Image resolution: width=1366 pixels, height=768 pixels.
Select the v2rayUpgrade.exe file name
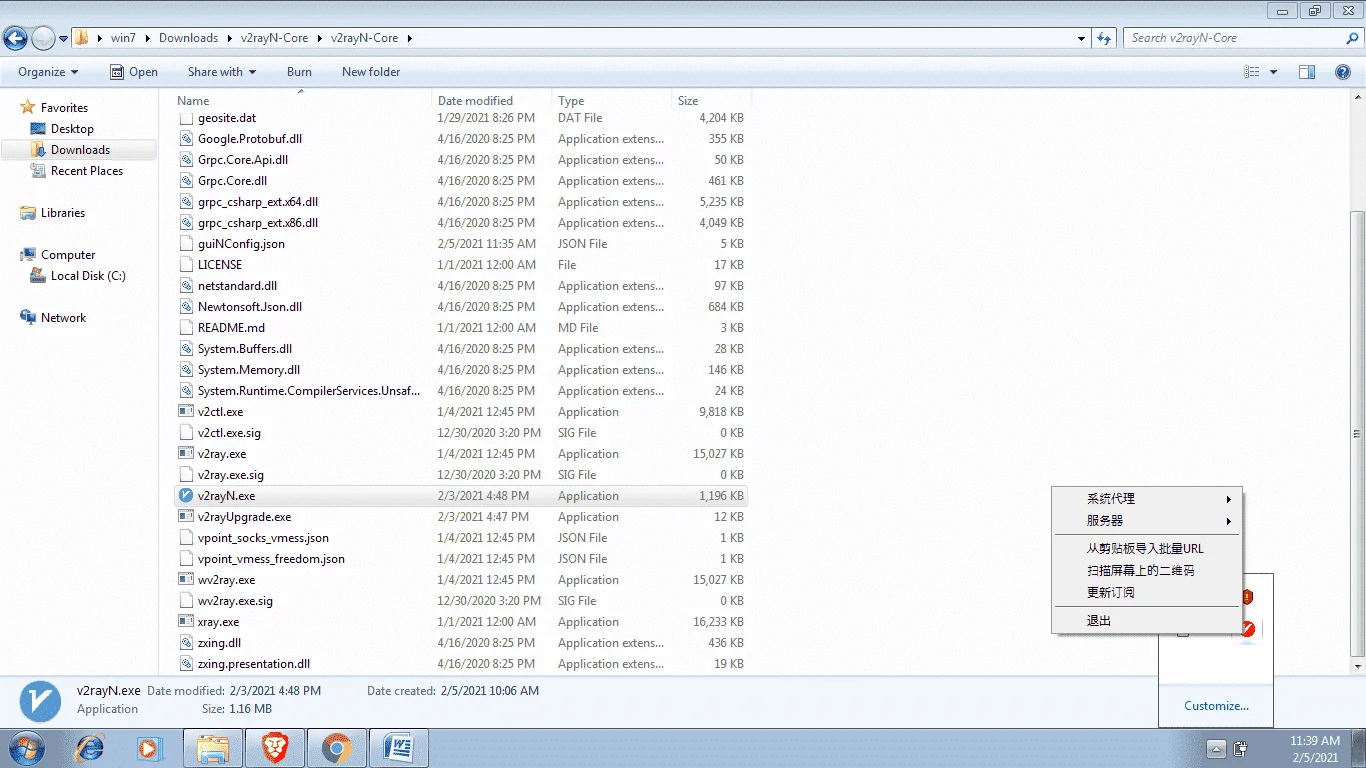point(244,517)
